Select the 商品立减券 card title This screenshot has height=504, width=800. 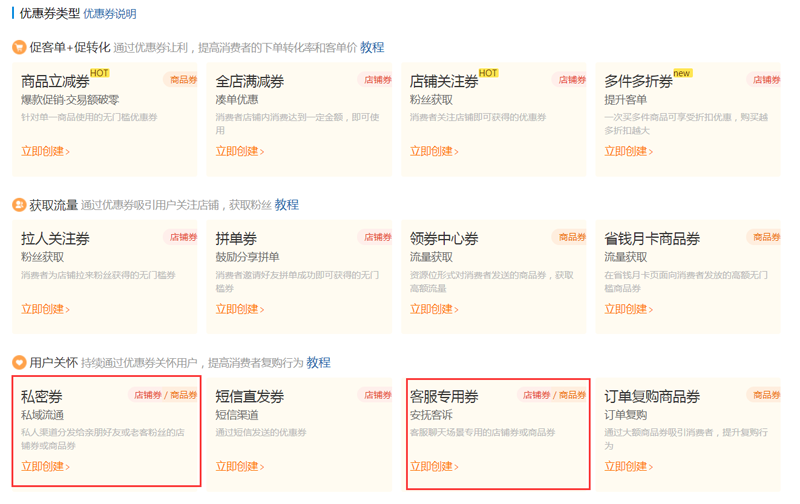pos(55,82)
